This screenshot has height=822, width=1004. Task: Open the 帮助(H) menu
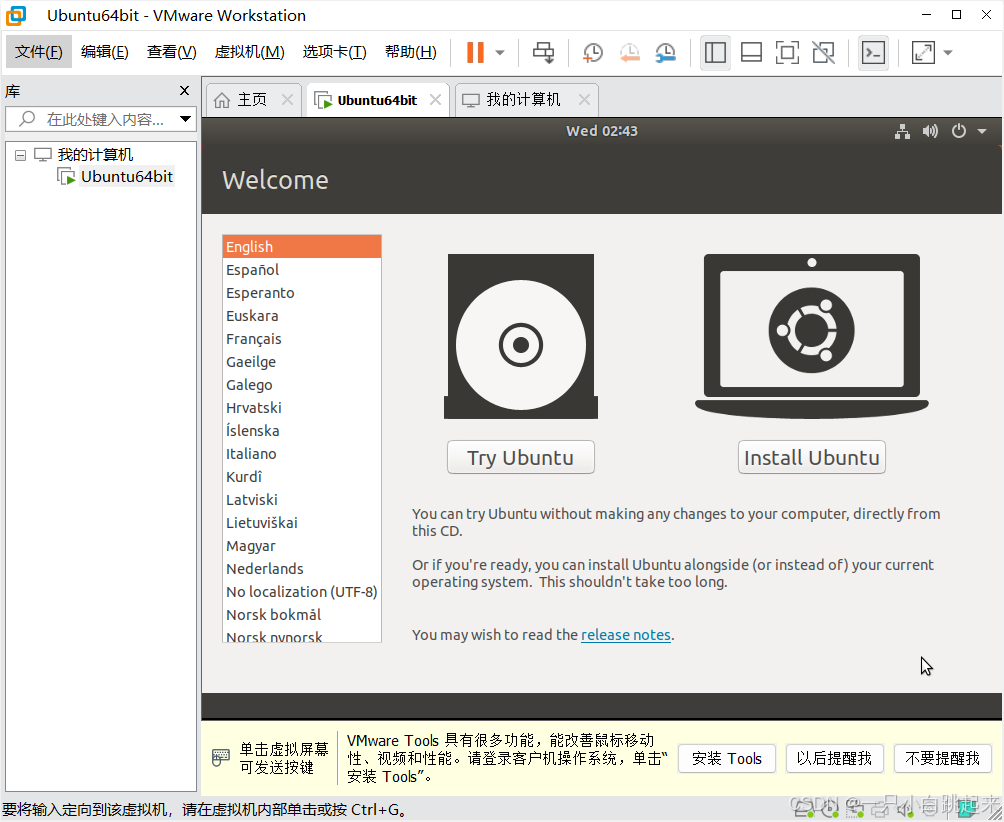tap(411, 52)
